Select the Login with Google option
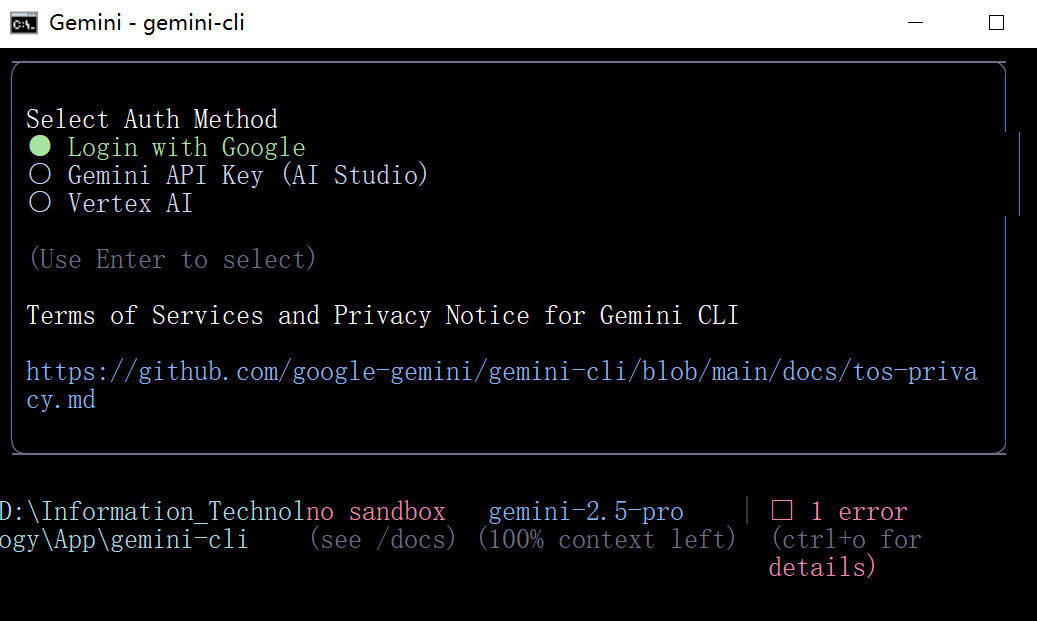This screenshot has width=1037, height=621. [x=186, y=146]
